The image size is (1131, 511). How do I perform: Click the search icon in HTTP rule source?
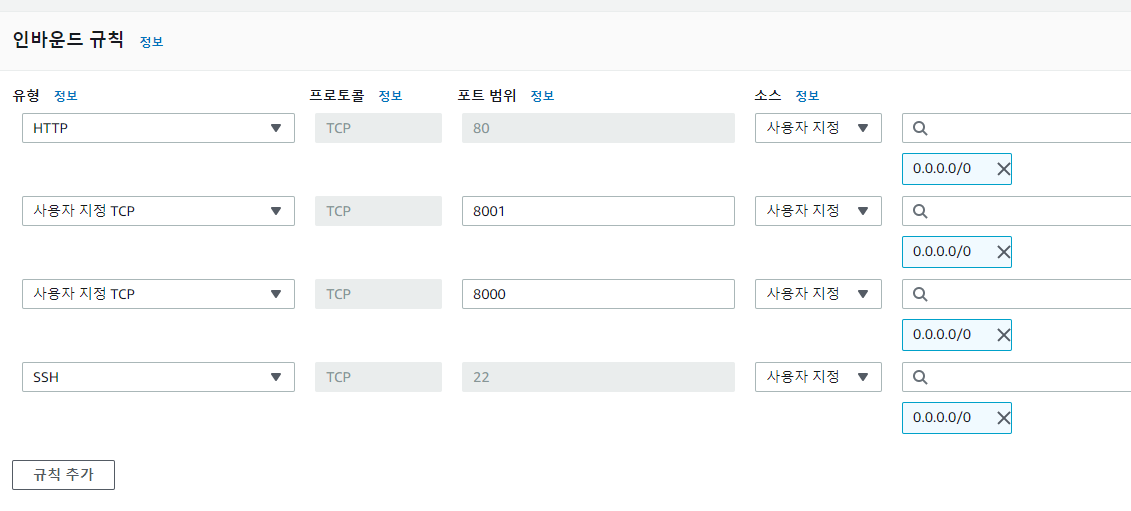click(920, 128)
